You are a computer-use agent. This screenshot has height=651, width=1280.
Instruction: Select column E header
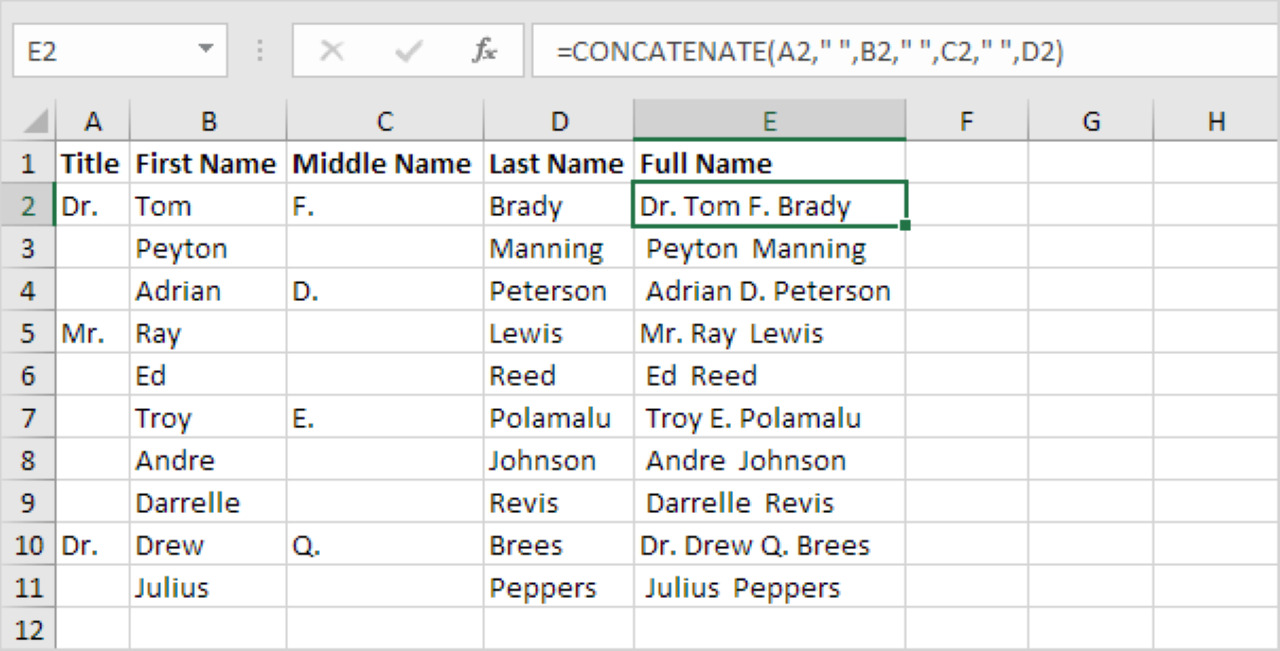coord(769,122)
